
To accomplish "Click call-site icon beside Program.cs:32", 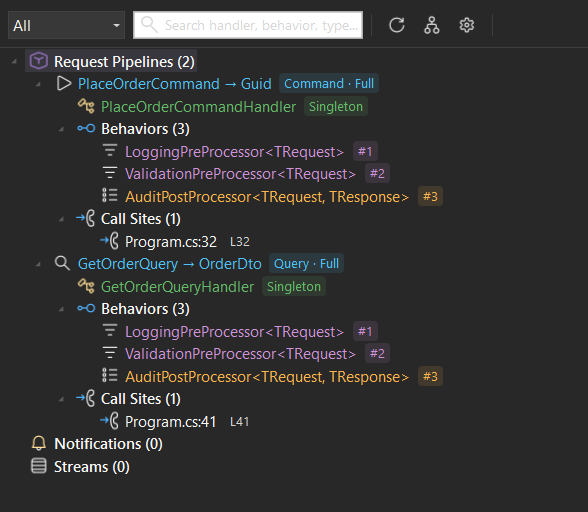I will (x=110, y=241).
